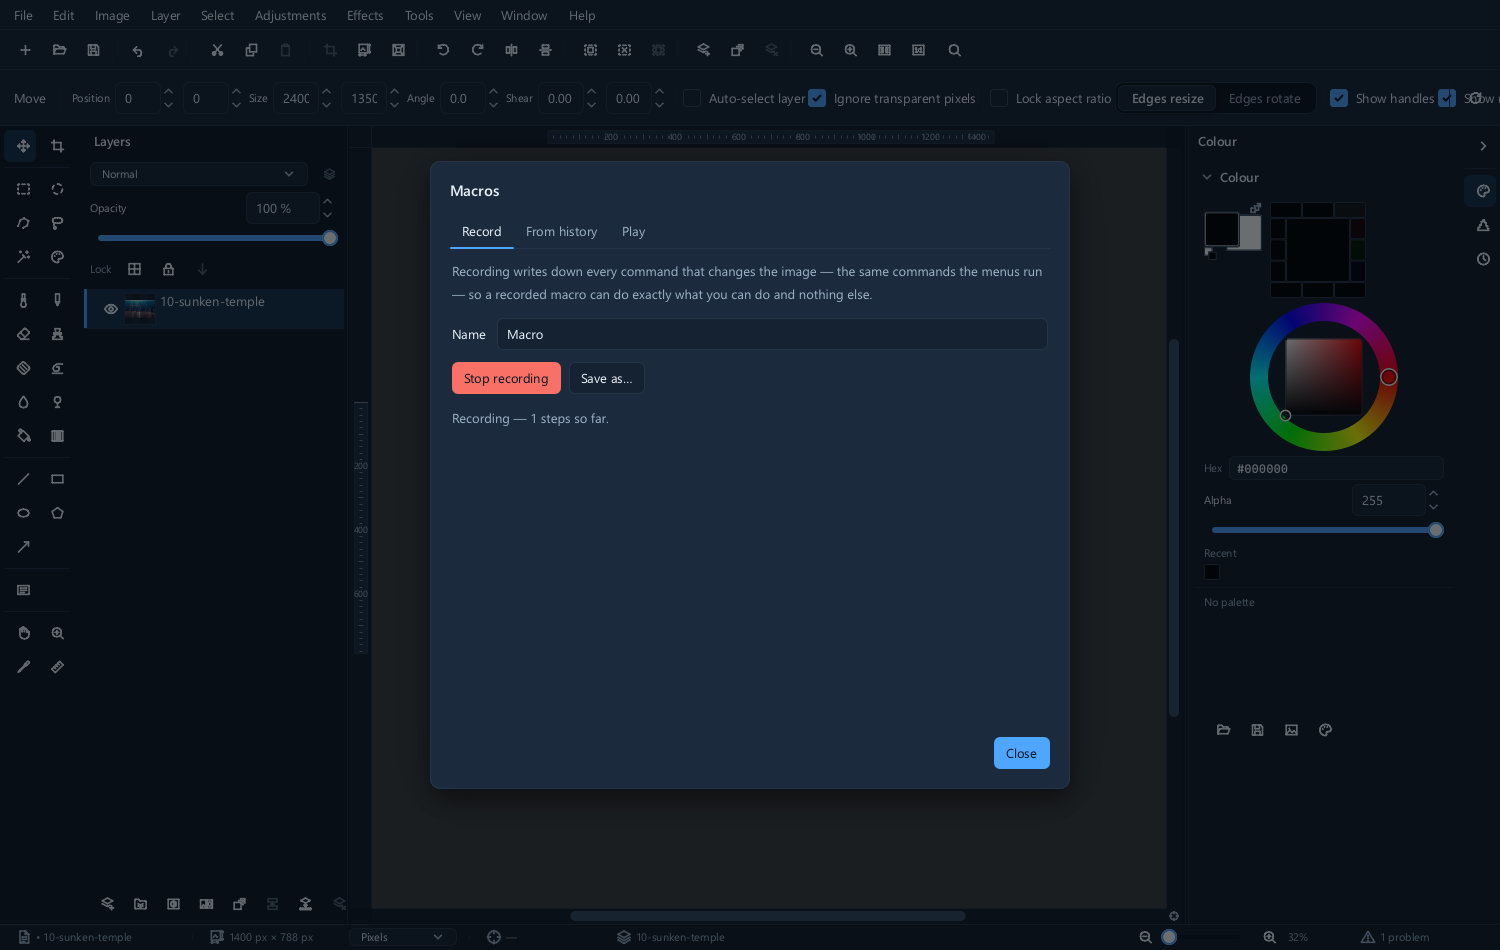Select the Line shape tool

point(23,479)
